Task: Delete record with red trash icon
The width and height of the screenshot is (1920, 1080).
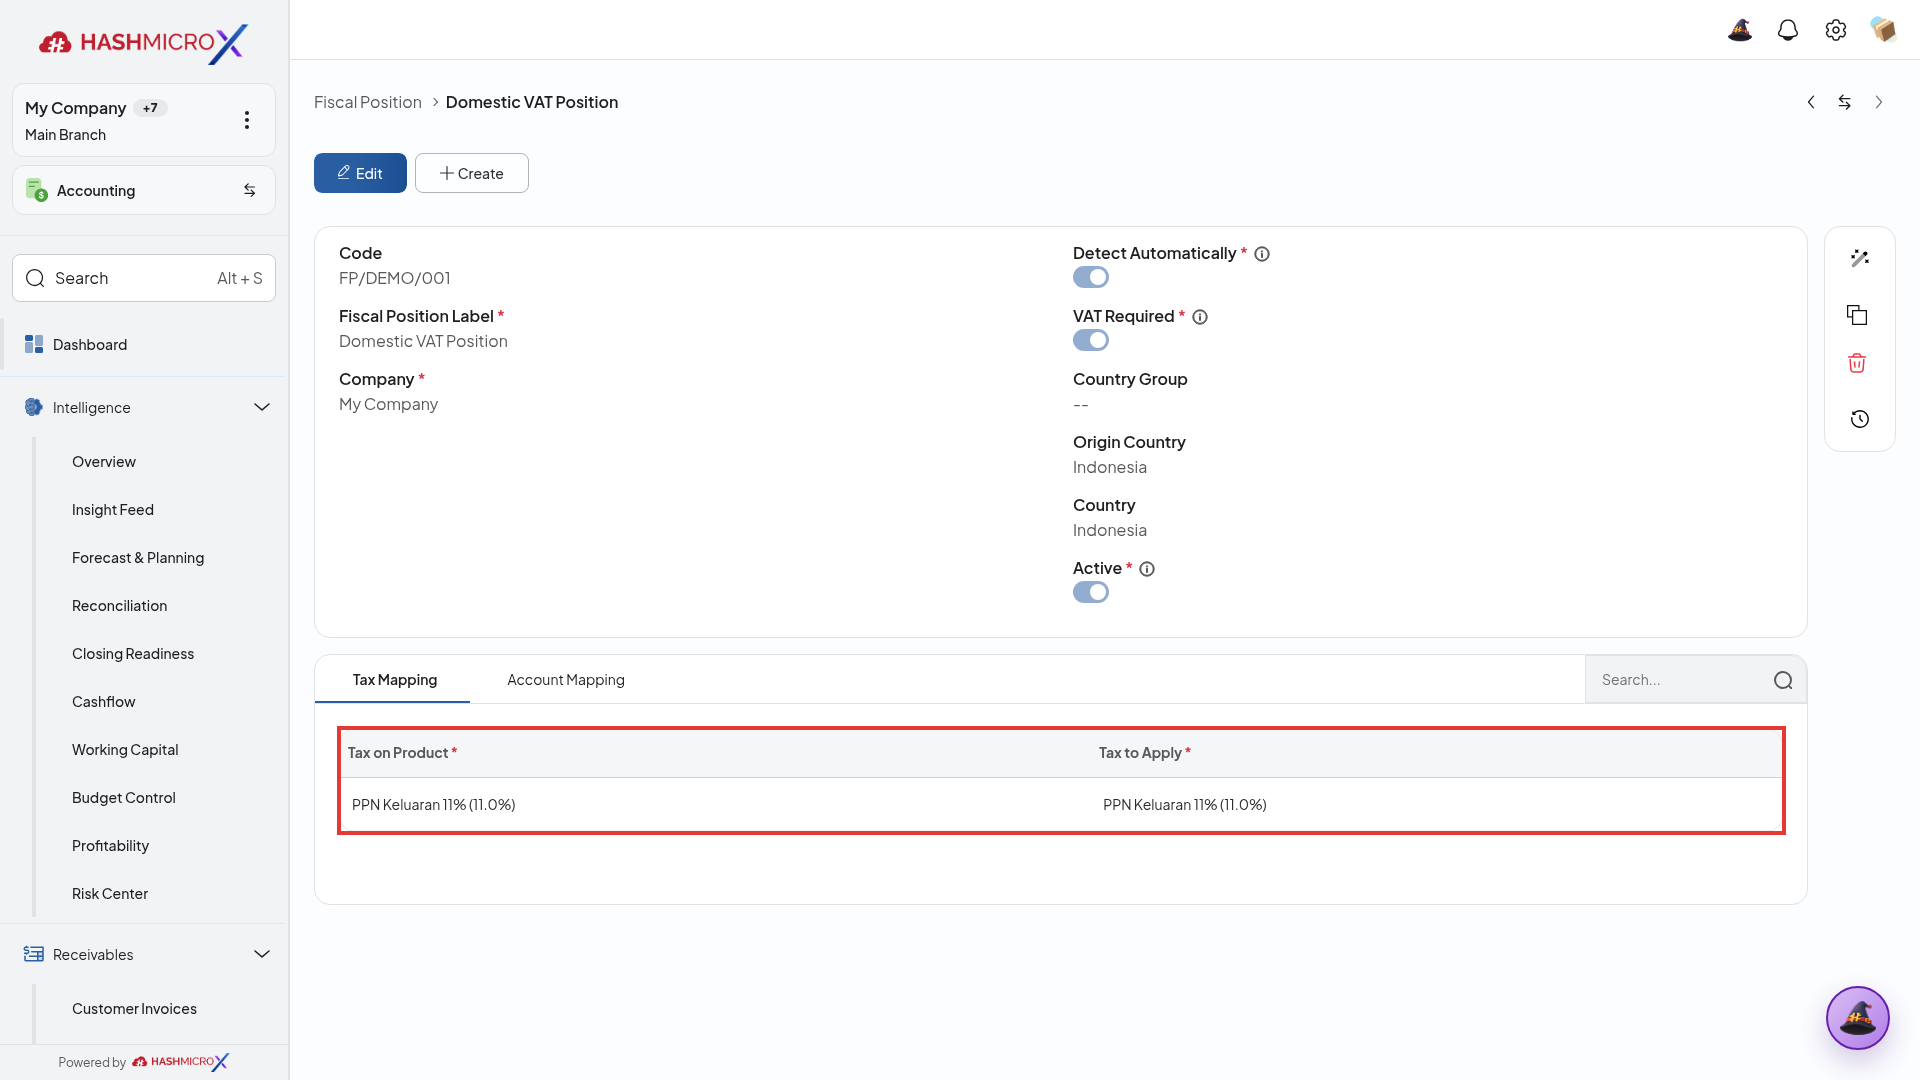Action: 1857,363
